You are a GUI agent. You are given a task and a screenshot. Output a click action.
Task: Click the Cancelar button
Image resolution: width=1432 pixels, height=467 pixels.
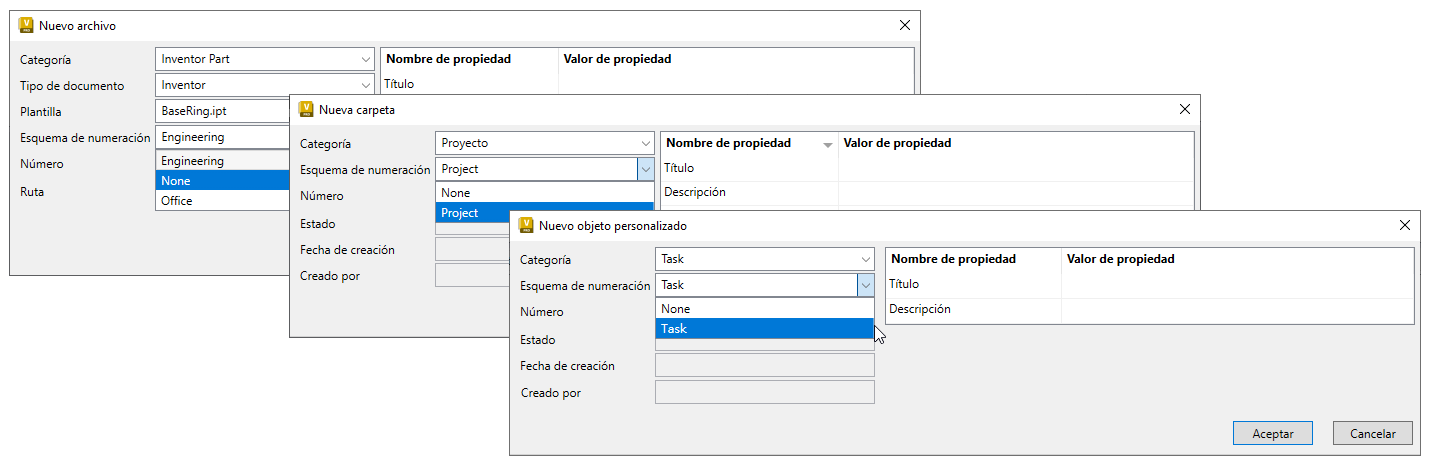pos(1372,434)
